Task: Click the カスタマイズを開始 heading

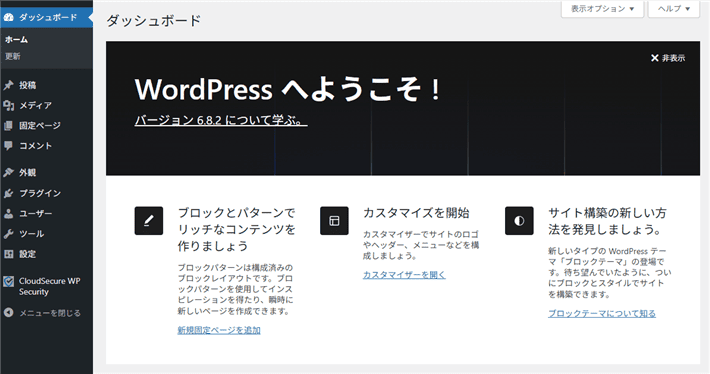Action: 416,213
